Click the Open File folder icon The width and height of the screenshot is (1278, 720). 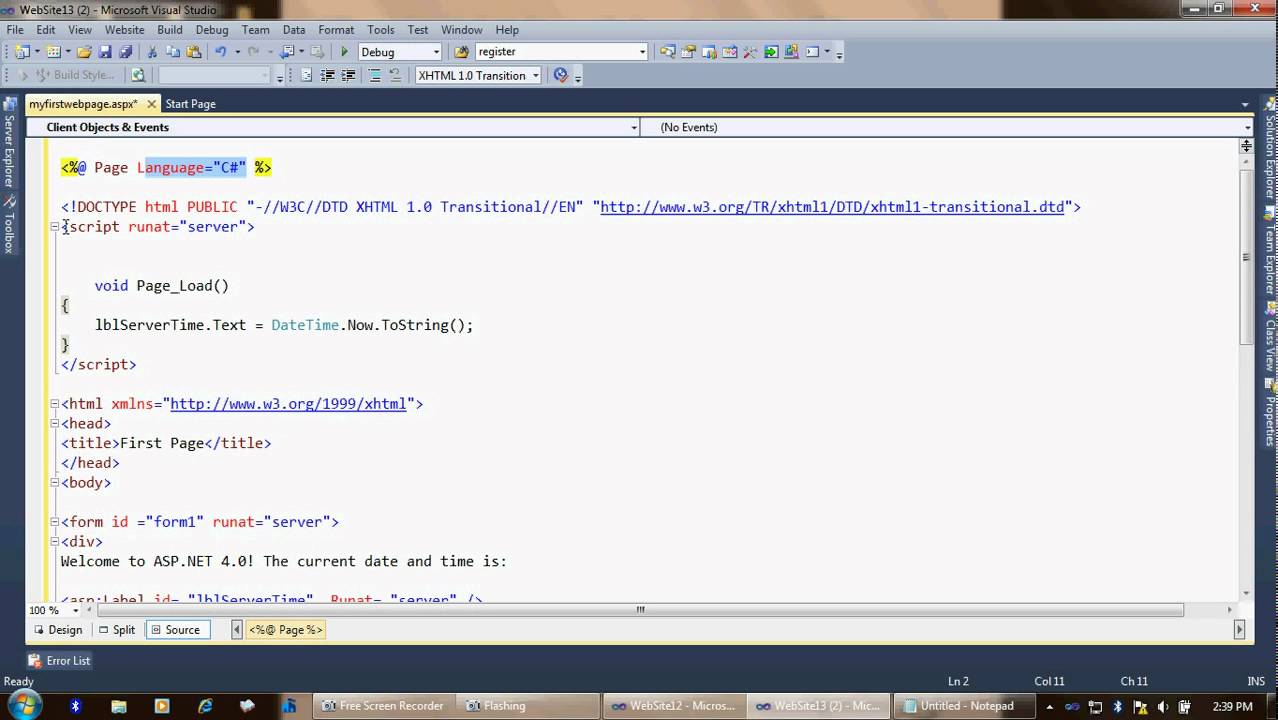point(84,52)
